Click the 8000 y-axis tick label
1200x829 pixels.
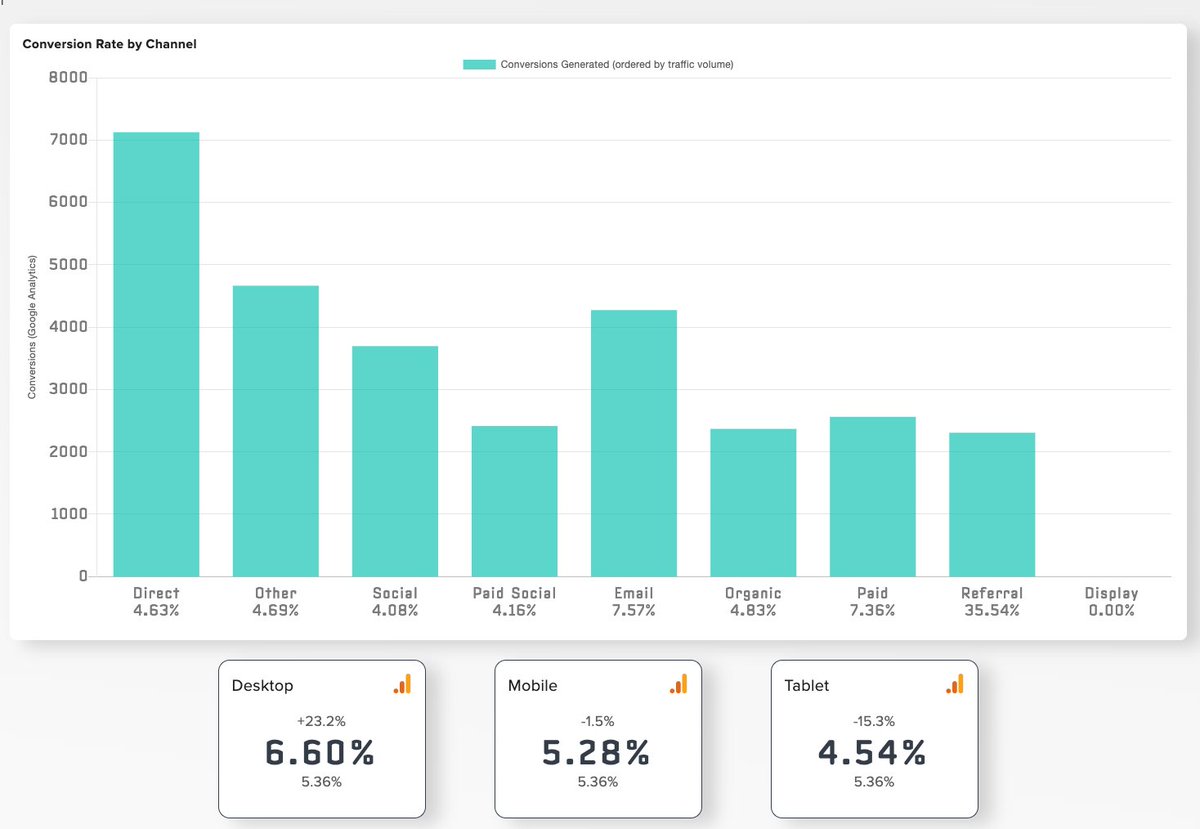pos(68,78)
